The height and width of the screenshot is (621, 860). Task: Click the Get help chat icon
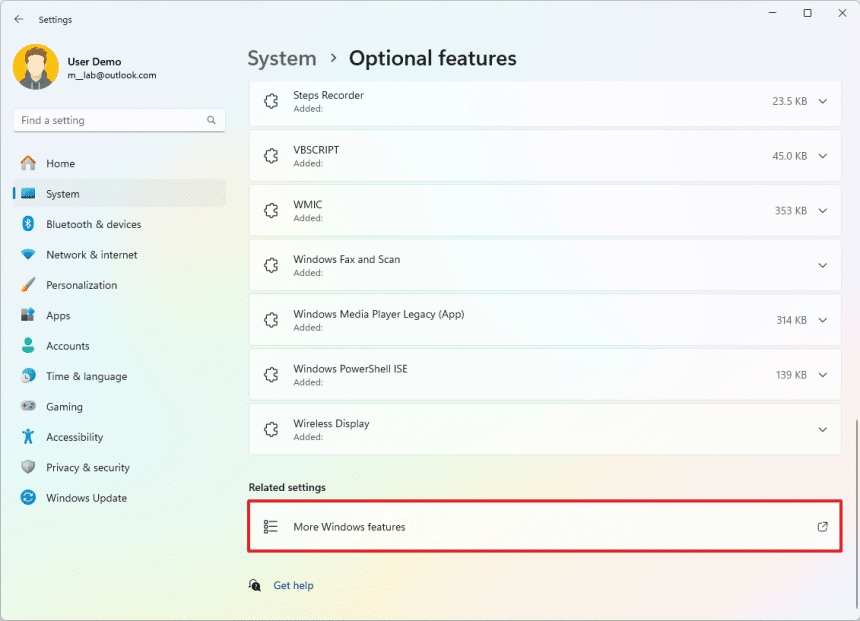click(255, 585)
